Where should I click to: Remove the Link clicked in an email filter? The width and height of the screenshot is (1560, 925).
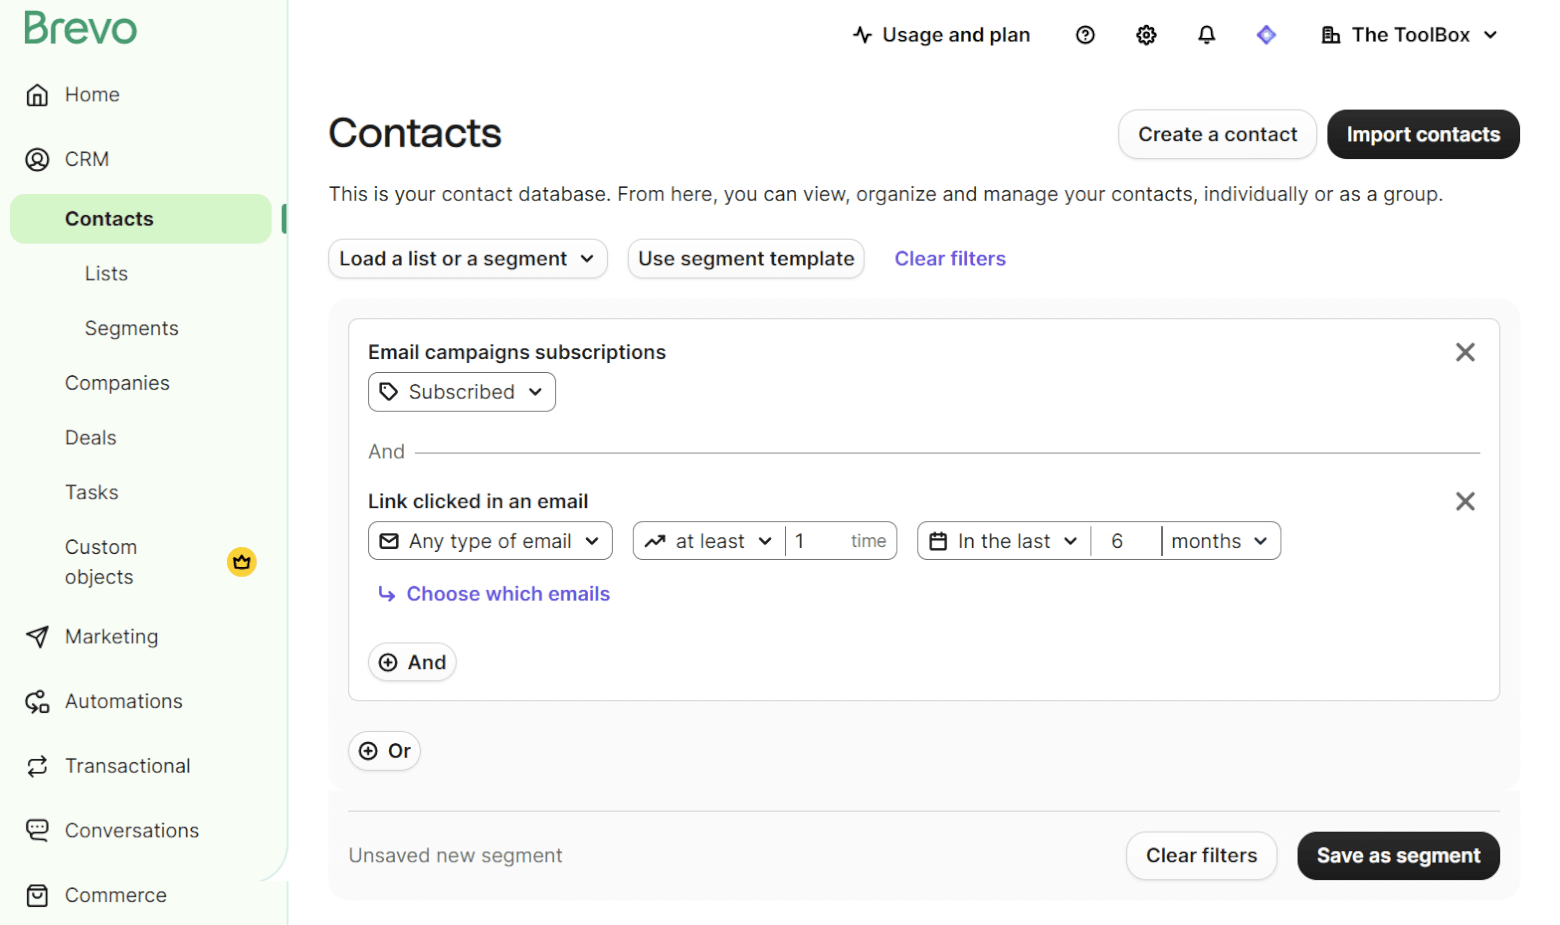[x=1465, y=501]
